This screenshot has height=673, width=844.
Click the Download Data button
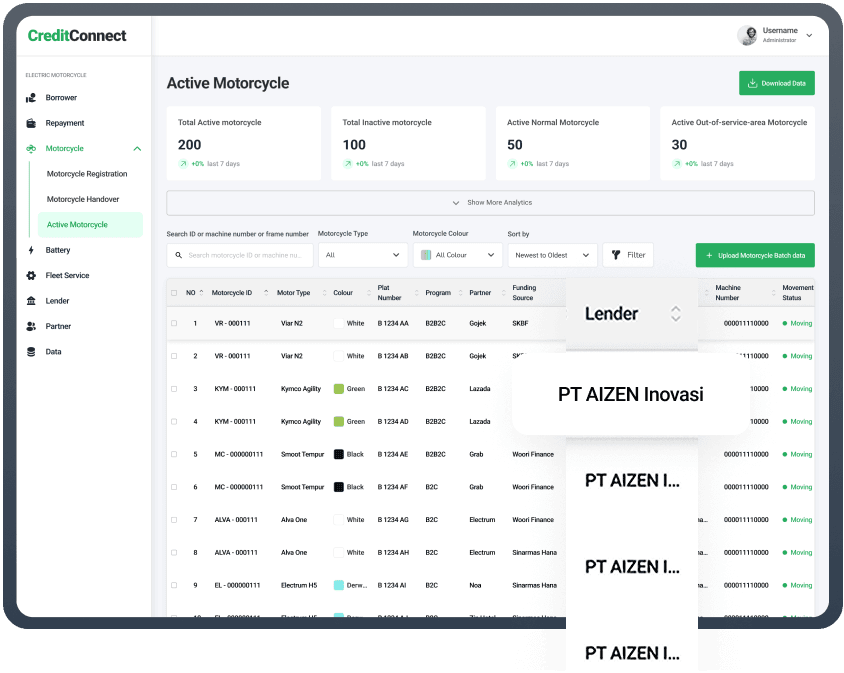(777, 83)
